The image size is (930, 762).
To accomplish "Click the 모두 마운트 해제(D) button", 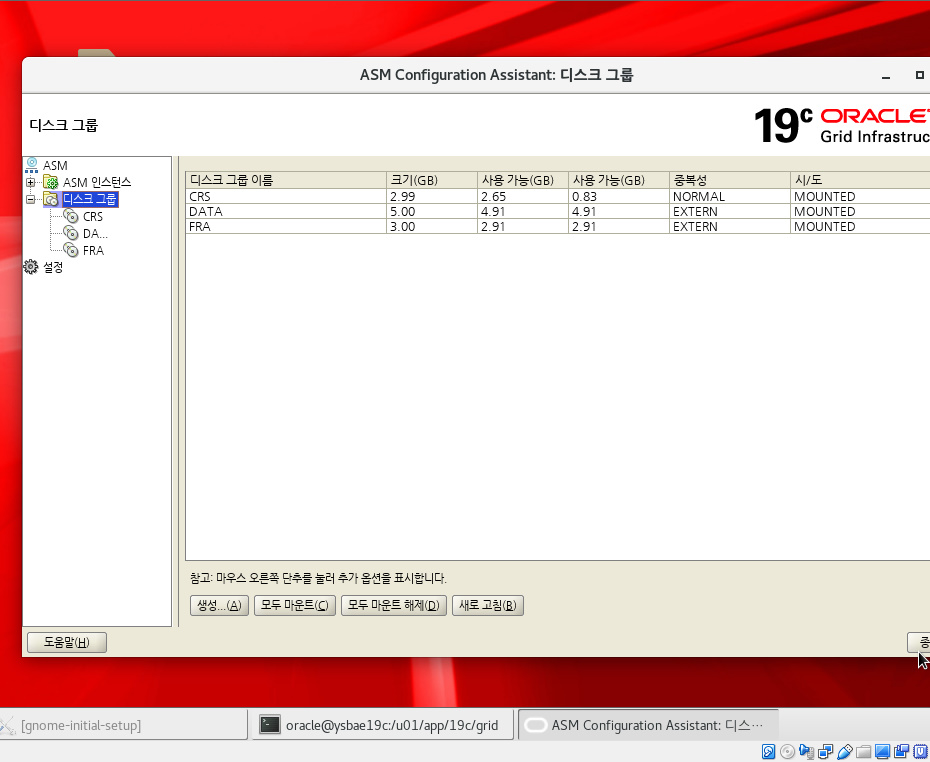I will click(x=394, y=605).
